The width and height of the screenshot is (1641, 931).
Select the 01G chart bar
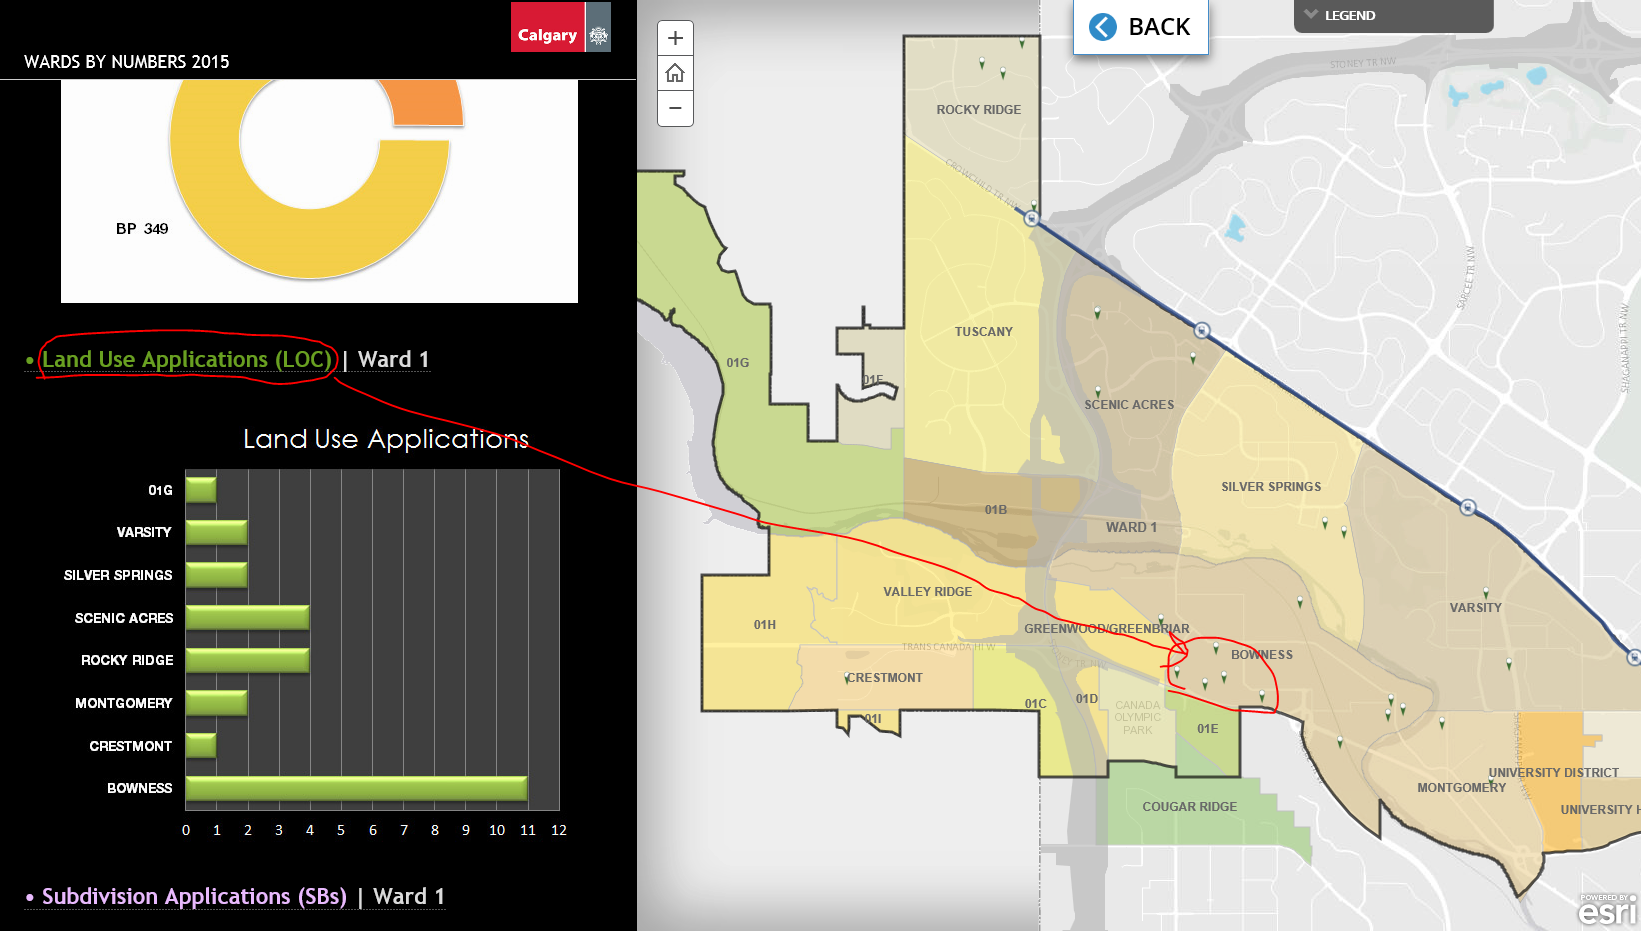(201, 490)
